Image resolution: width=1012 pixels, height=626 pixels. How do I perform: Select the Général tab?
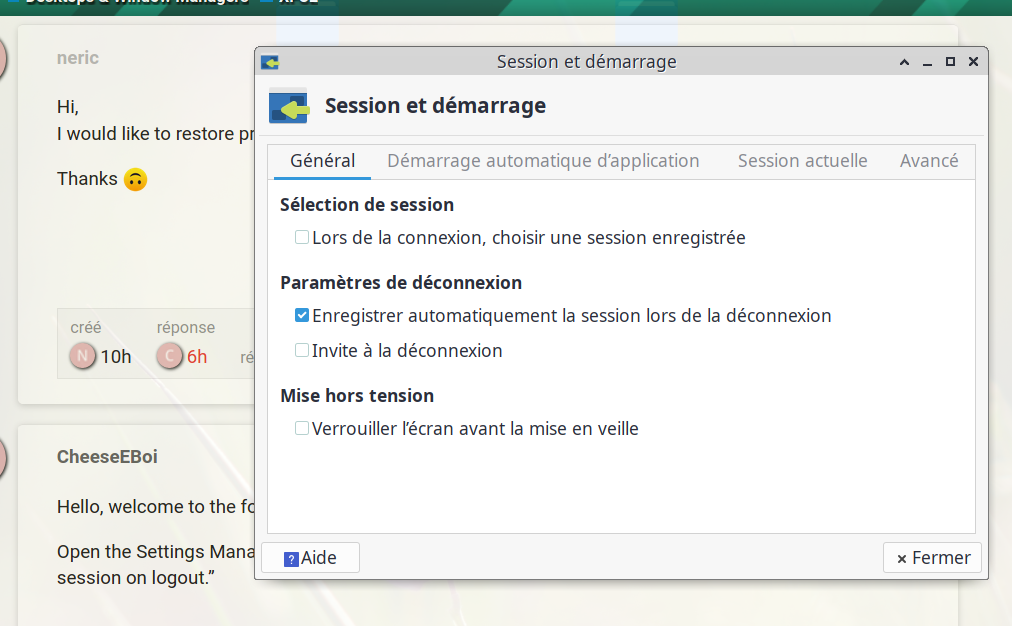click(322, 161)
